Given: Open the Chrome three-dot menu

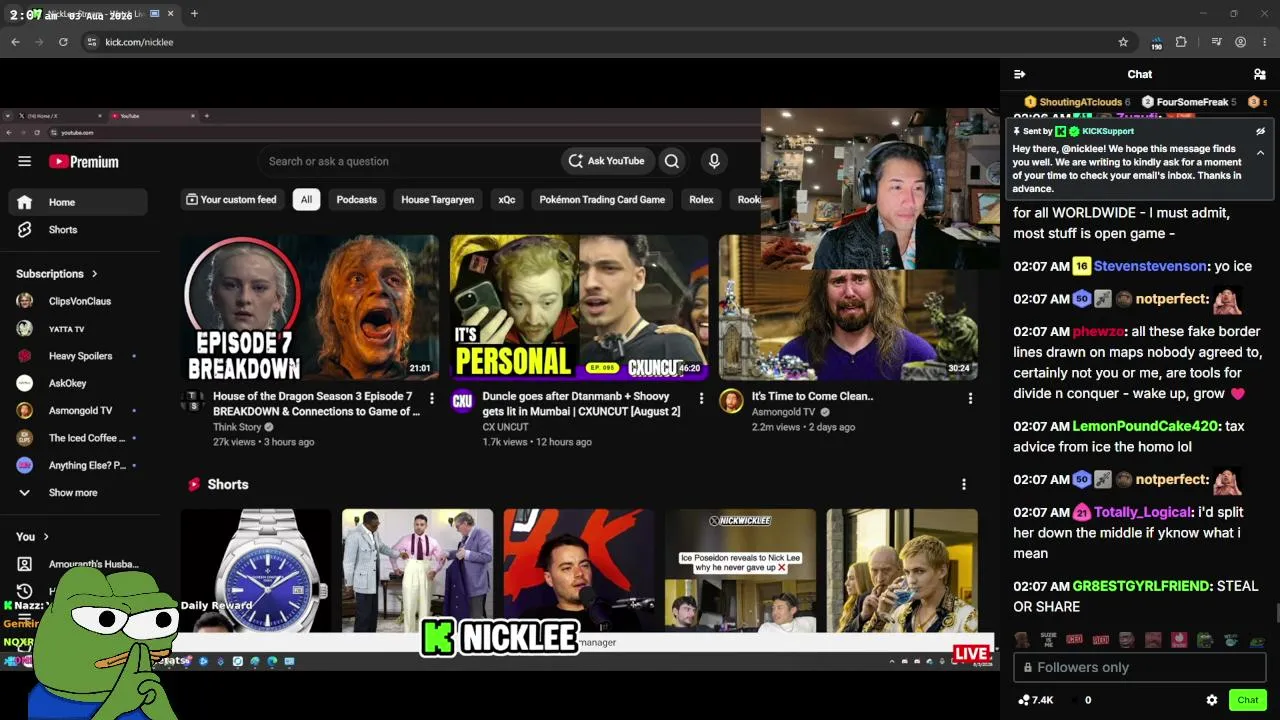Looking at the screenshot, I should click(x=1265, y=42).
